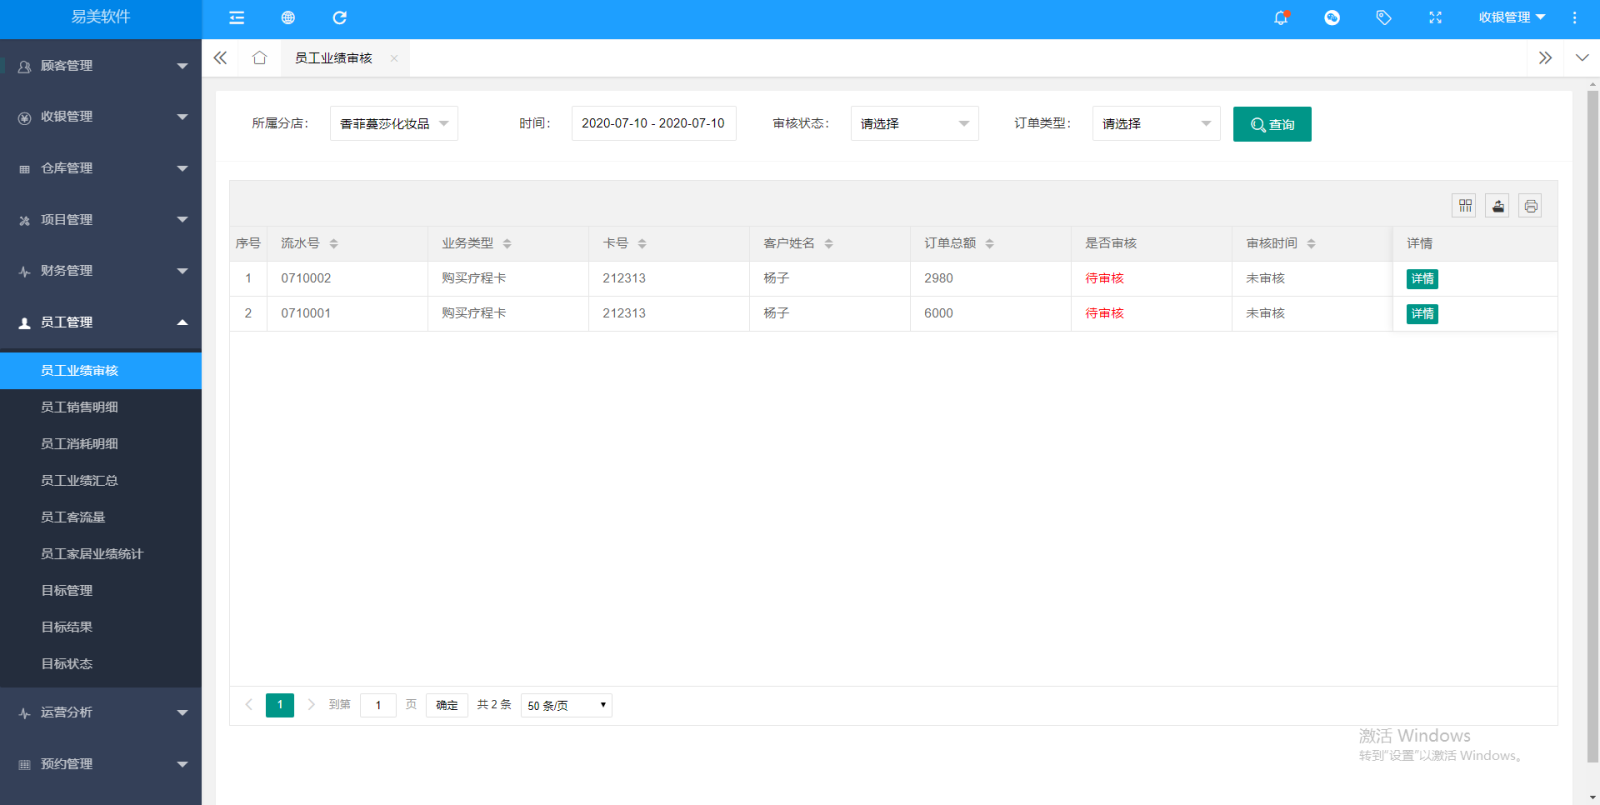Open the 所属分店 dropdown
The width and height of the screenshot is (1600, 805).
394,124
